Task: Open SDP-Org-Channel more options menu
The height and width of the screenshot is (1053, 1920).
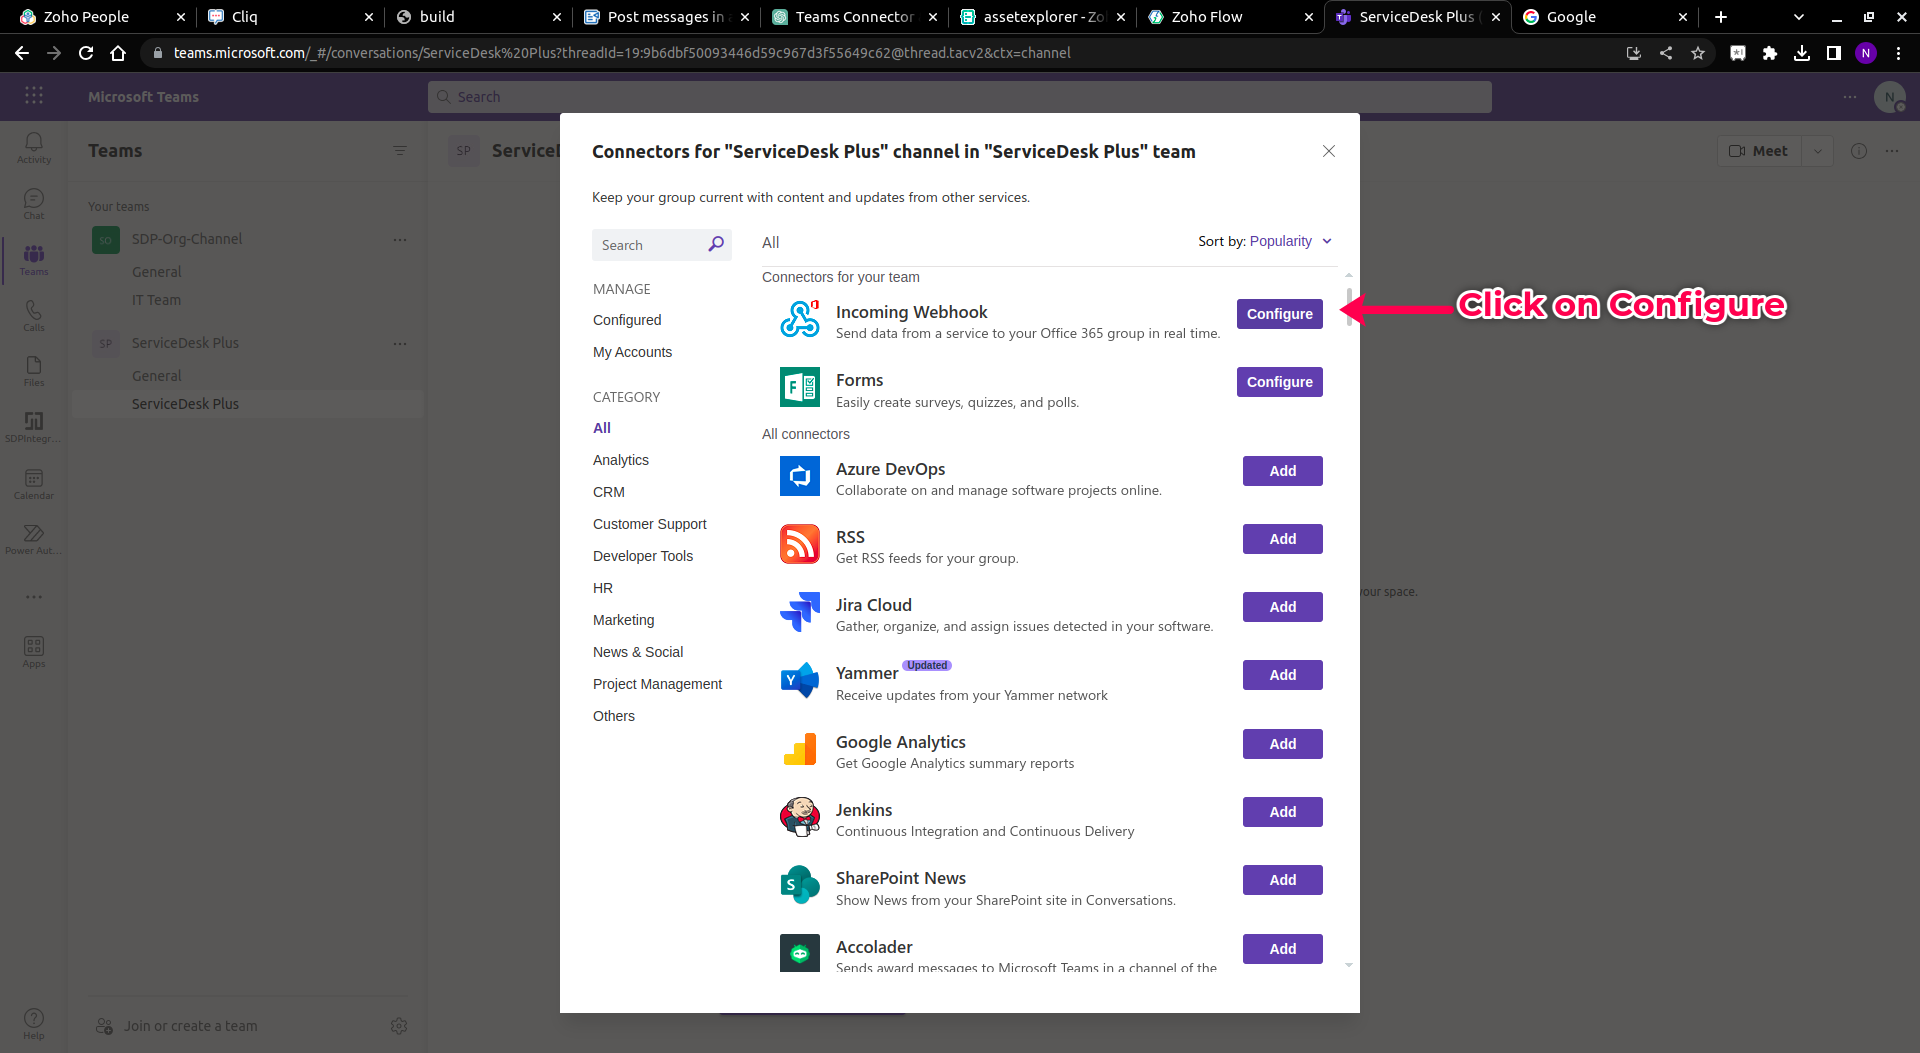Action: (400, 240)
